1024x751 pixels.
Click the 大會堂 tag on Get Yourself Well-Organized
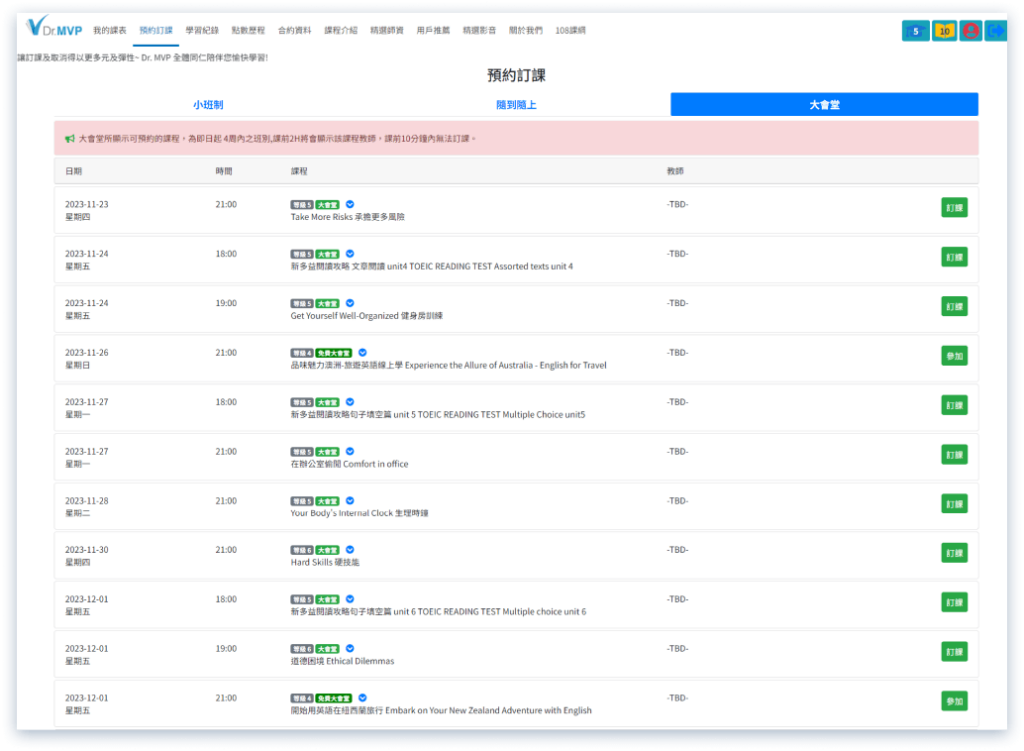point(328,303)
